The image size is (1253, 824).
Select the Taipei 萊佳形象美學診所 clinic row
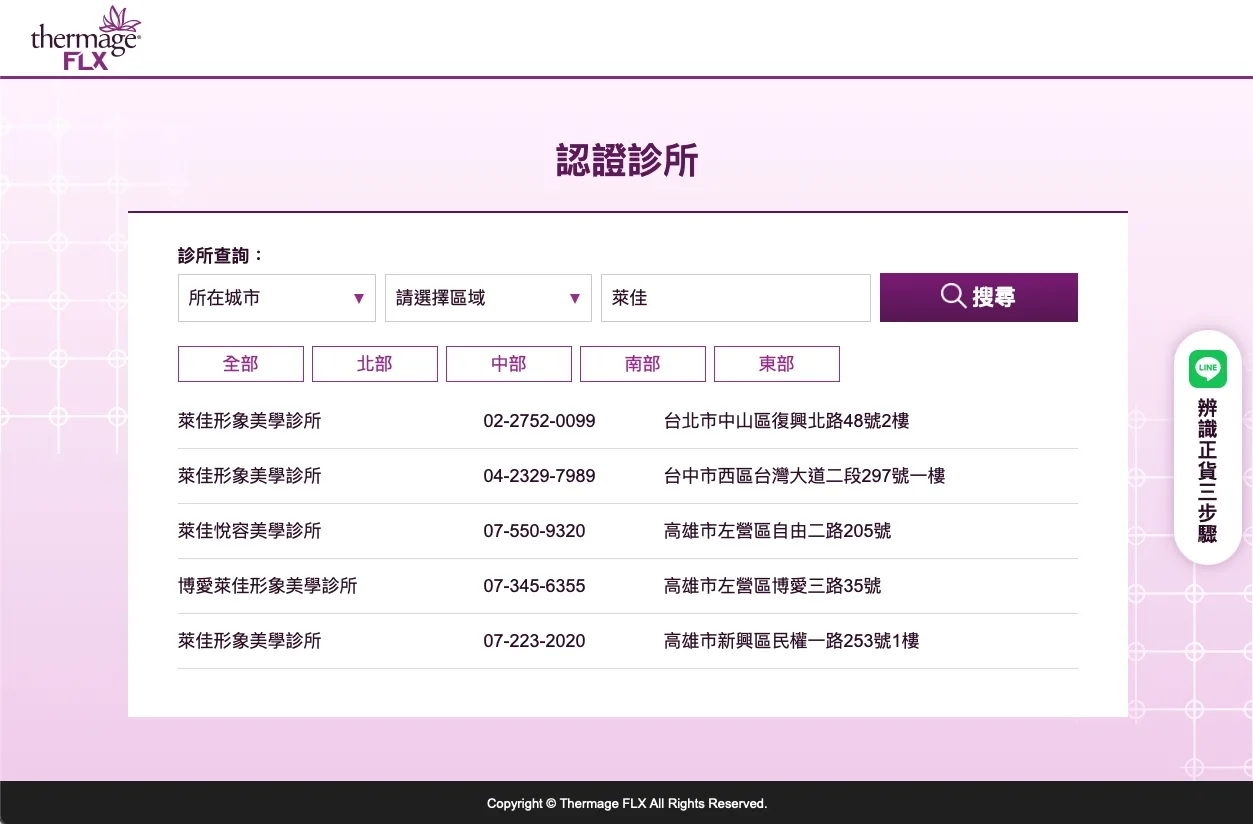click(250, 421)
